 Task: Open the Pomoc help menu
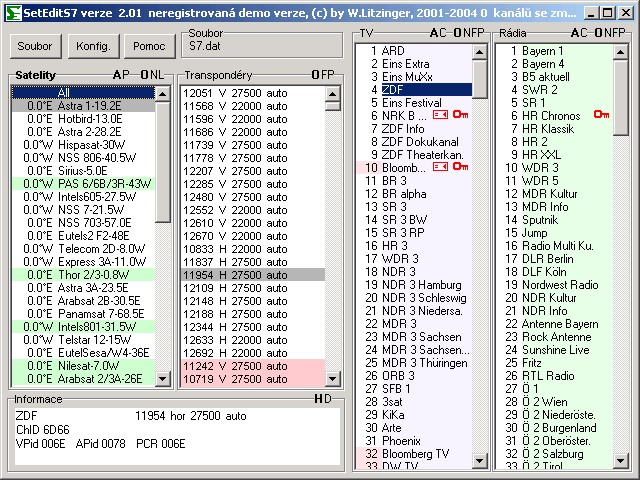click(x=149, y=46)
